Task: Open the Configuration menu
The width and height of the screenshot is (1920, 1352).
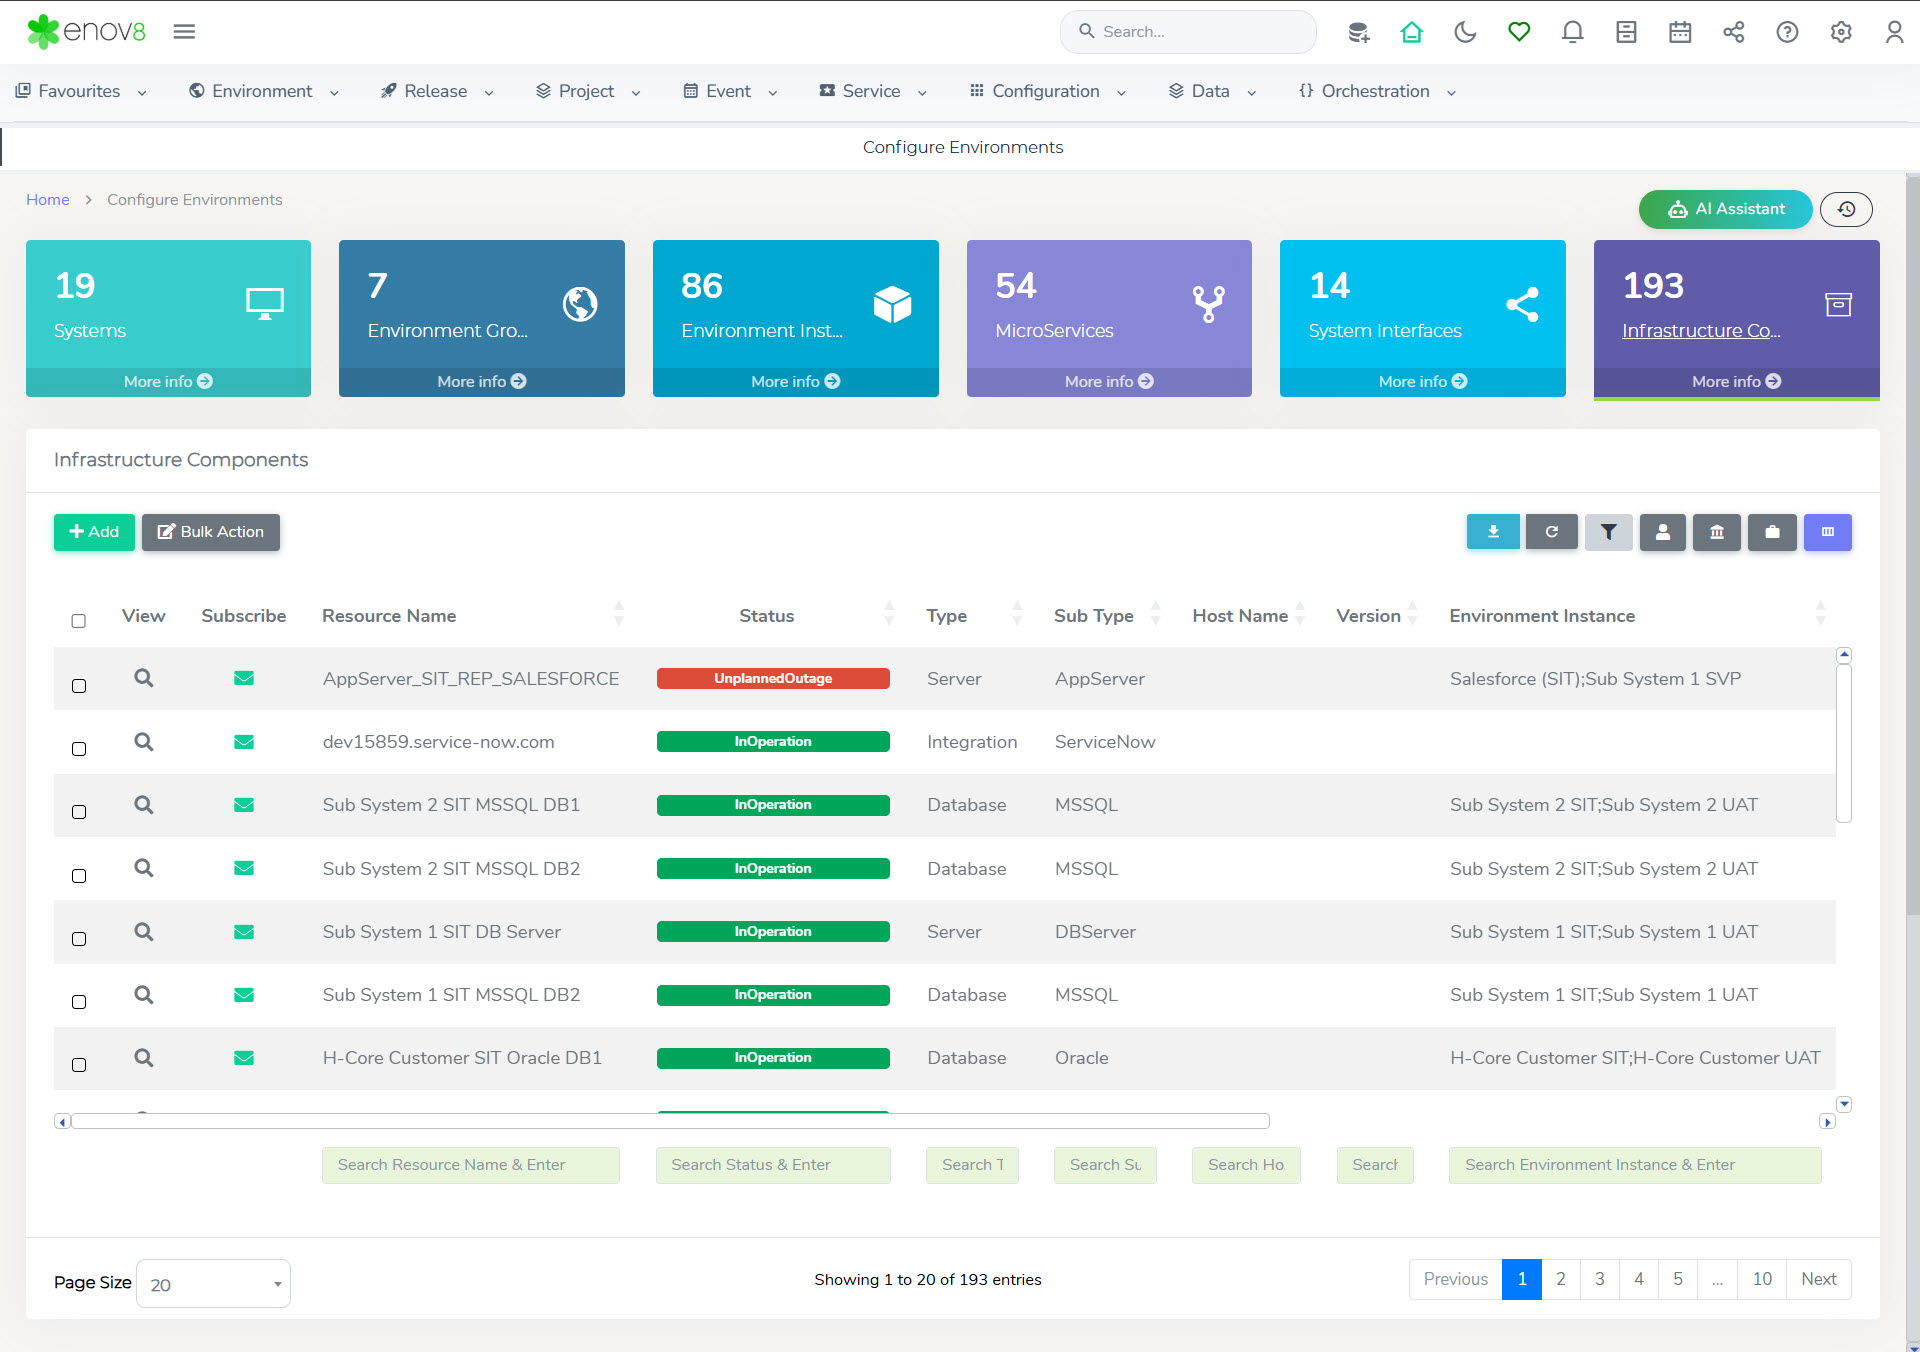Action: click(1046, 91)
